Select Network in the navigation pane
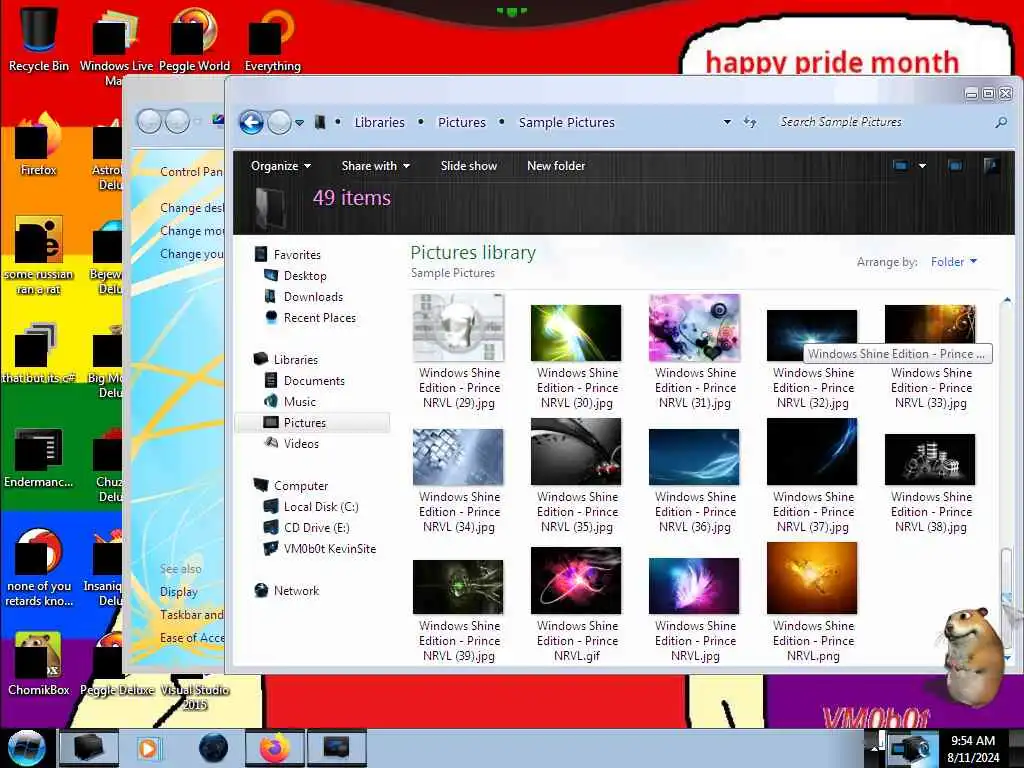Image resolution: width=1024 pixels, height=768 pixels. (x=287, y=590)
